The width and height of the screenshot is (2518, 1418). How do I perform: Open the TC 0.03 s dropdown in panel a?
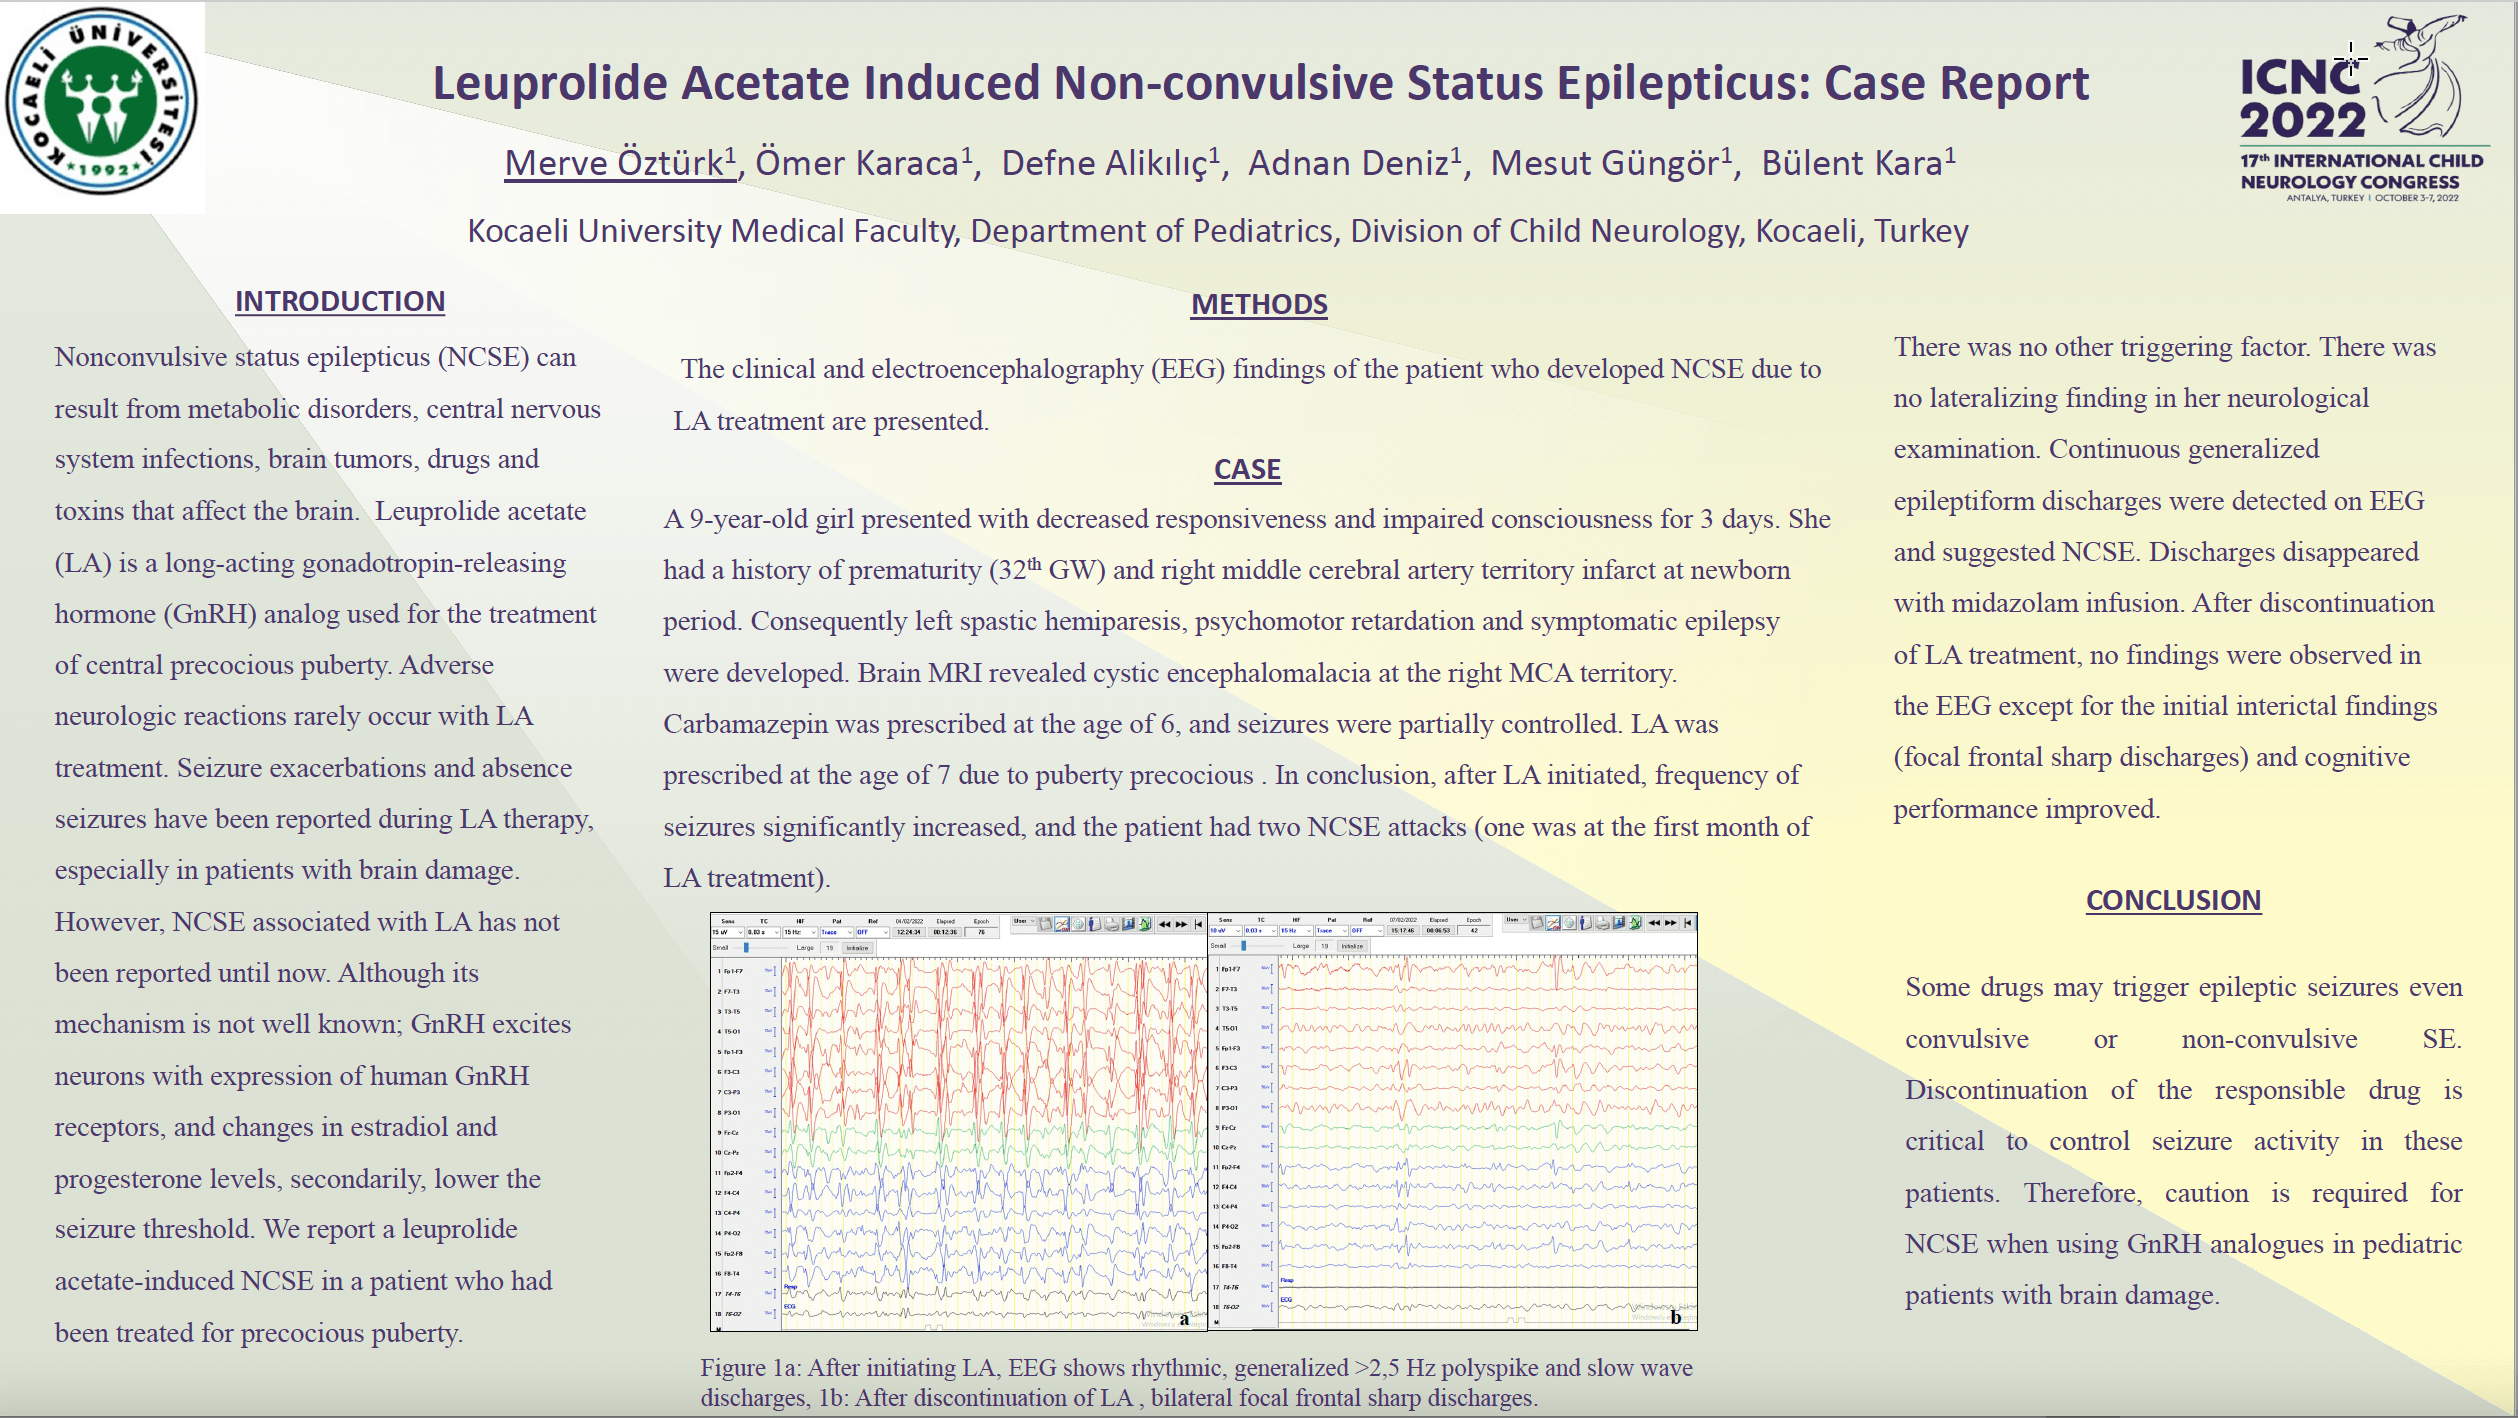point(763,932)
